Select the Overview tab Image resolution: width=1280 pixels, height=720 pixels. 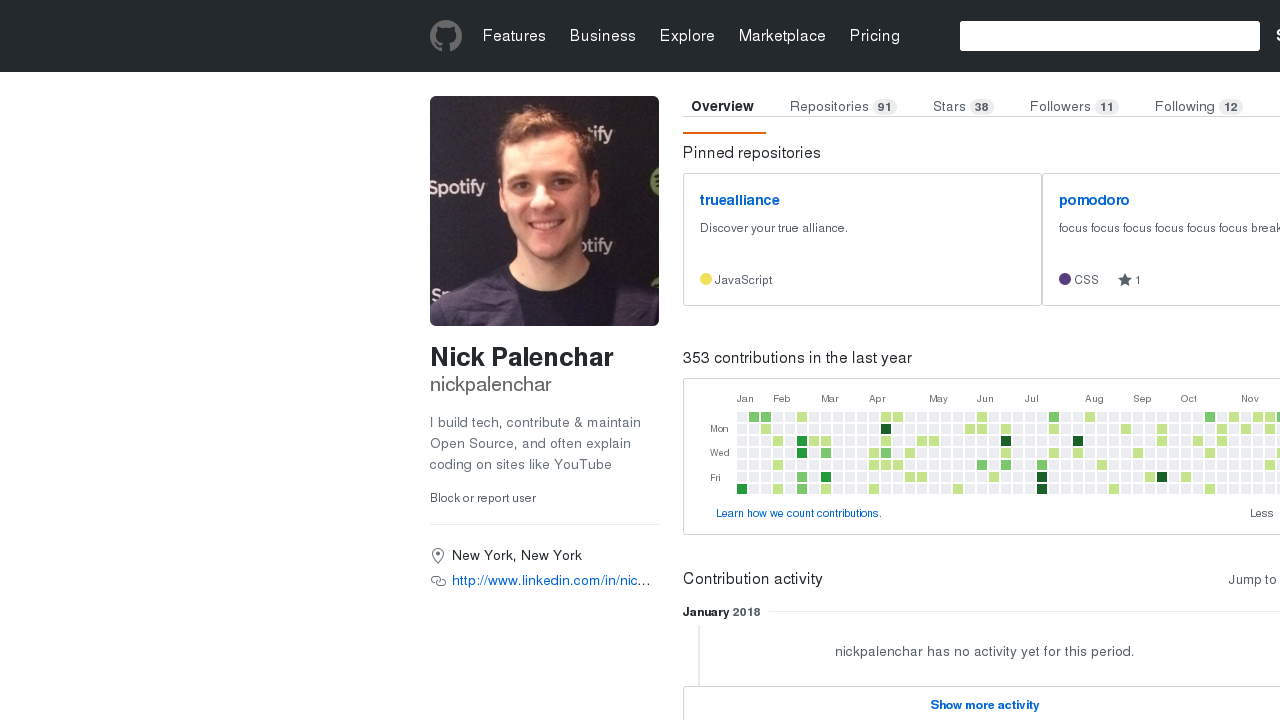722,107
